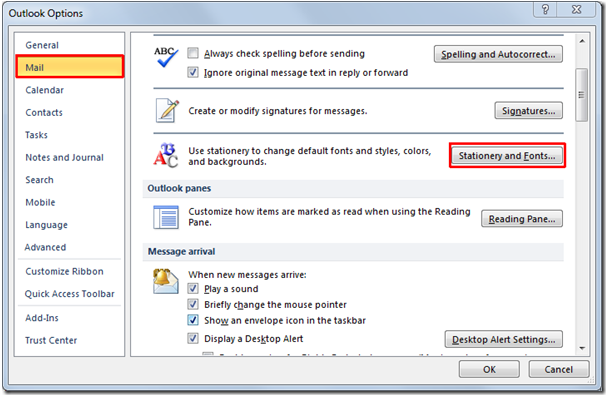The height and width of the screenshot is (395, 606).
Task: Click the bell and envelope message arrival icon
Action: click(x=165, y=282)
